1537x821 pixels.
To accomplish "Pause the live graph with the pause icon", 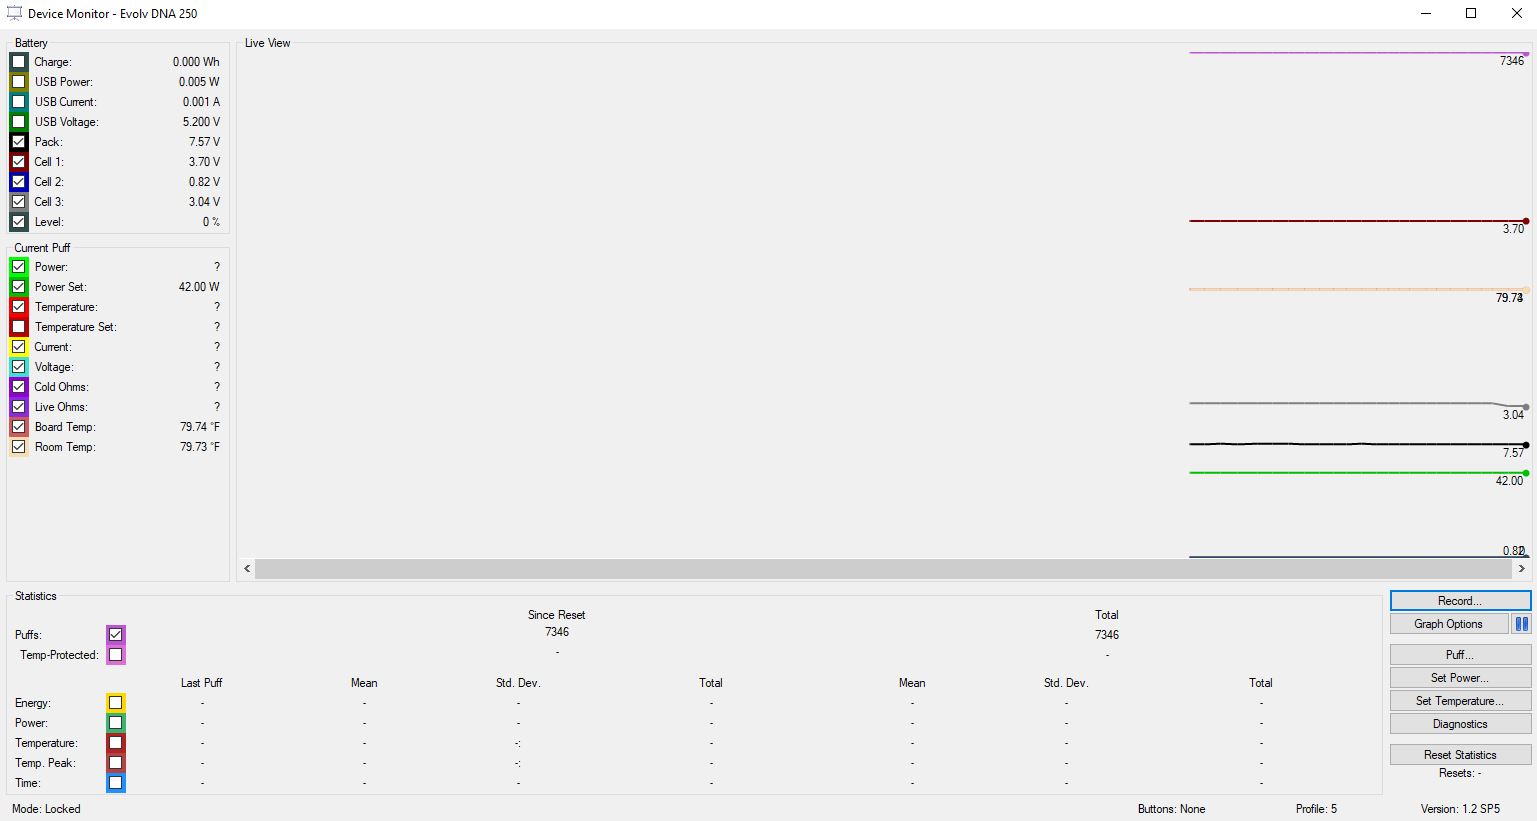I will click(1521, 624).
